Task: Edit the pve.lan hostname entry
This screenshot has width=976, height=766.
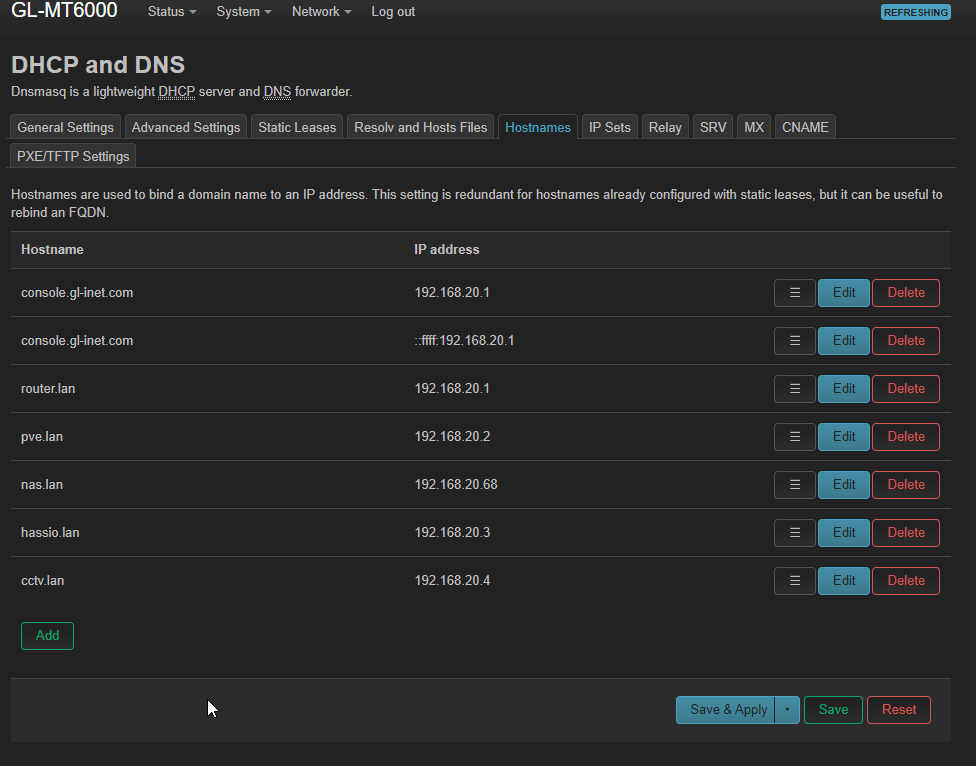Action: coord(843,437)
